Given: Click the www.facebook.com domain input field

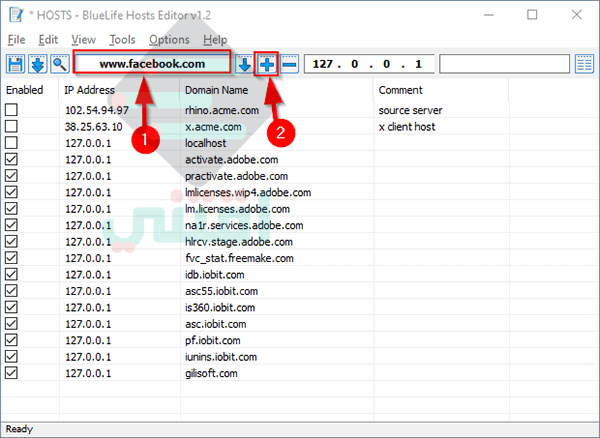Looking at the screenshot, I should coord(152,64).
